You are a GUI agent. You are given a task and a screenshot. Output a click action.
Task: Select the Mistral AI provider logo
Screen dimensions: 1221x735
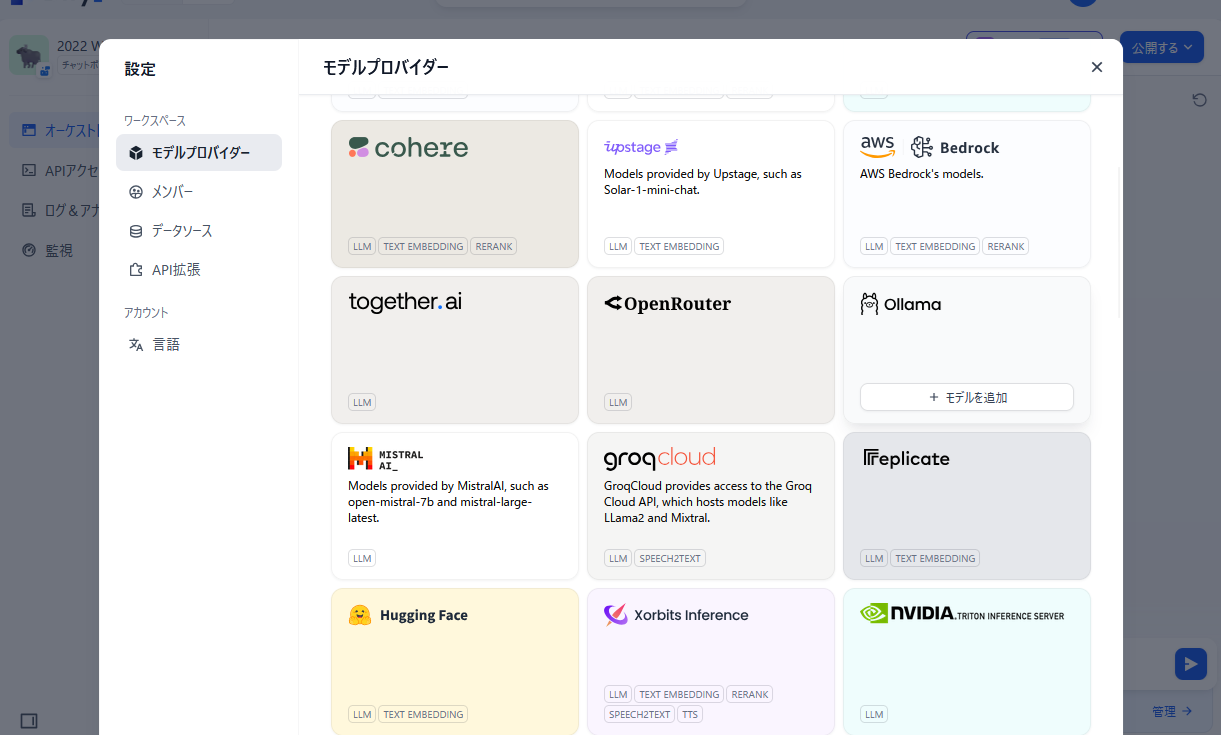click(x=386, y=459)
